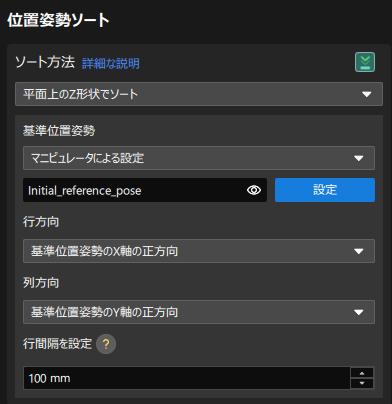Click the green collapse panel icon
This screenshot has width=392, height=404.
pos(365,62)
